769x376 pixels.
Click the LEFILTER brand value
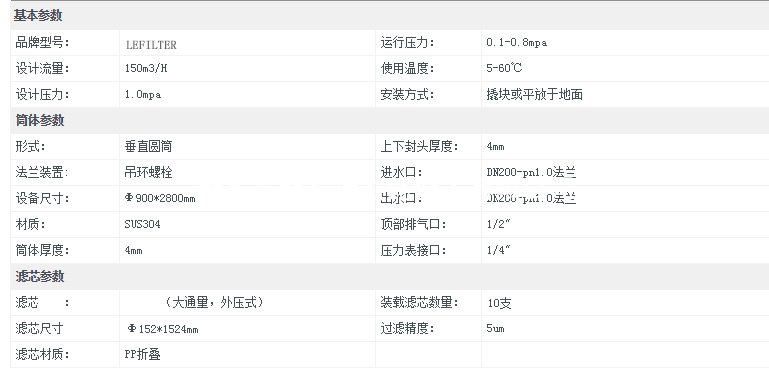151,45
